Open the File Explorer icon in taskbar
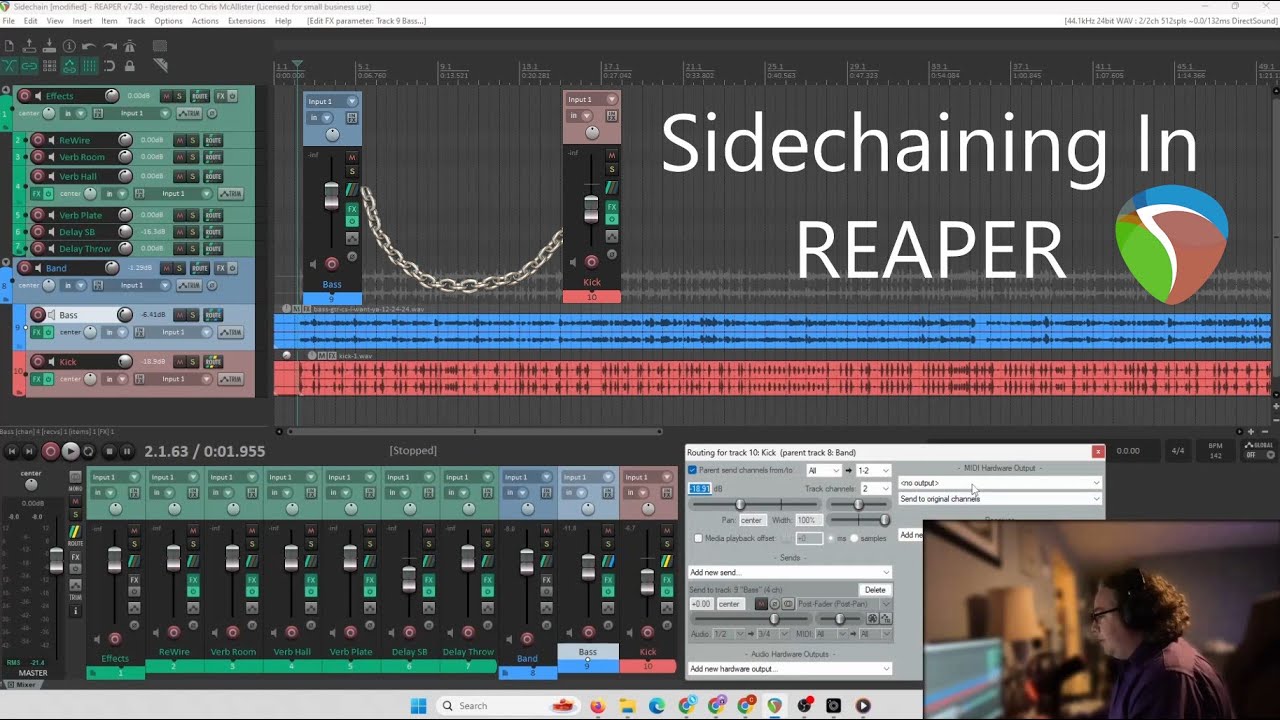 click(627, 706)
